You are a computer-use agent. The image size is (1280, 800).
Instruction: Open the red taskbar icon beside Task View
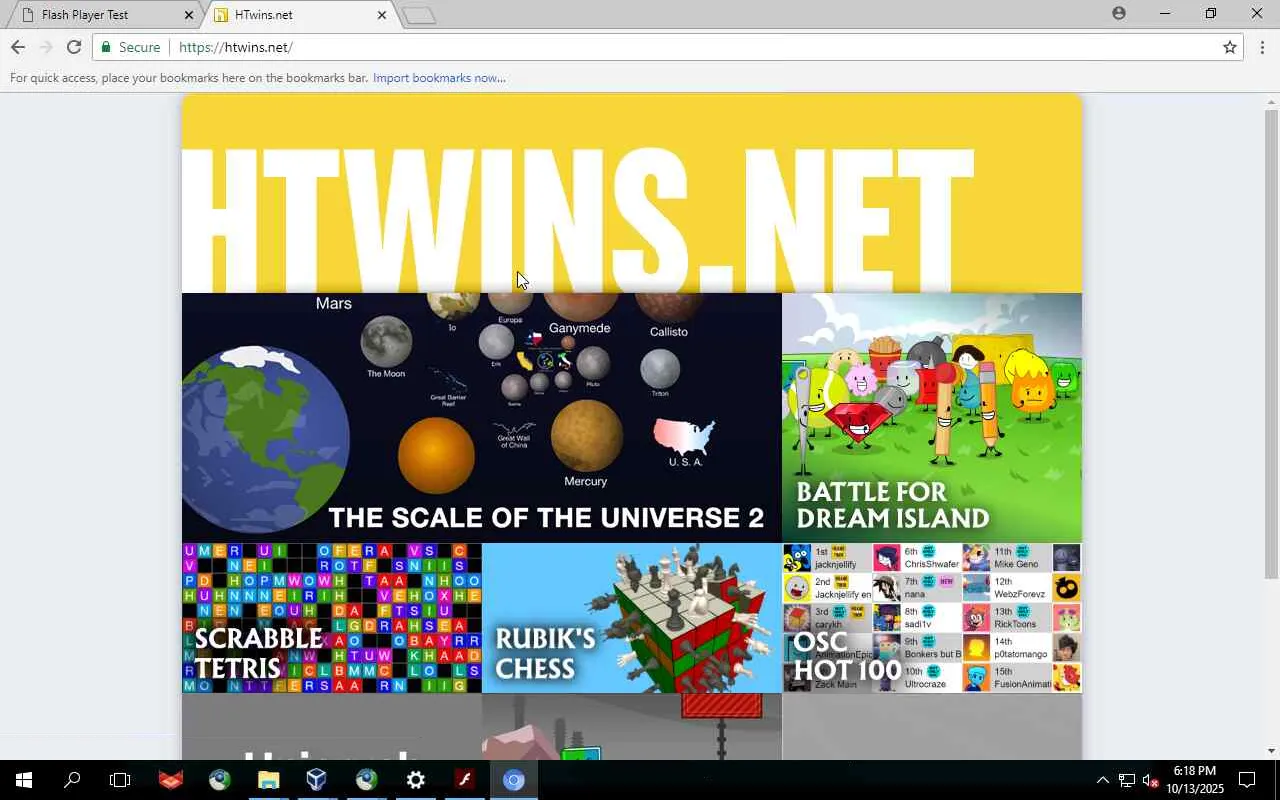pos(170,780)
